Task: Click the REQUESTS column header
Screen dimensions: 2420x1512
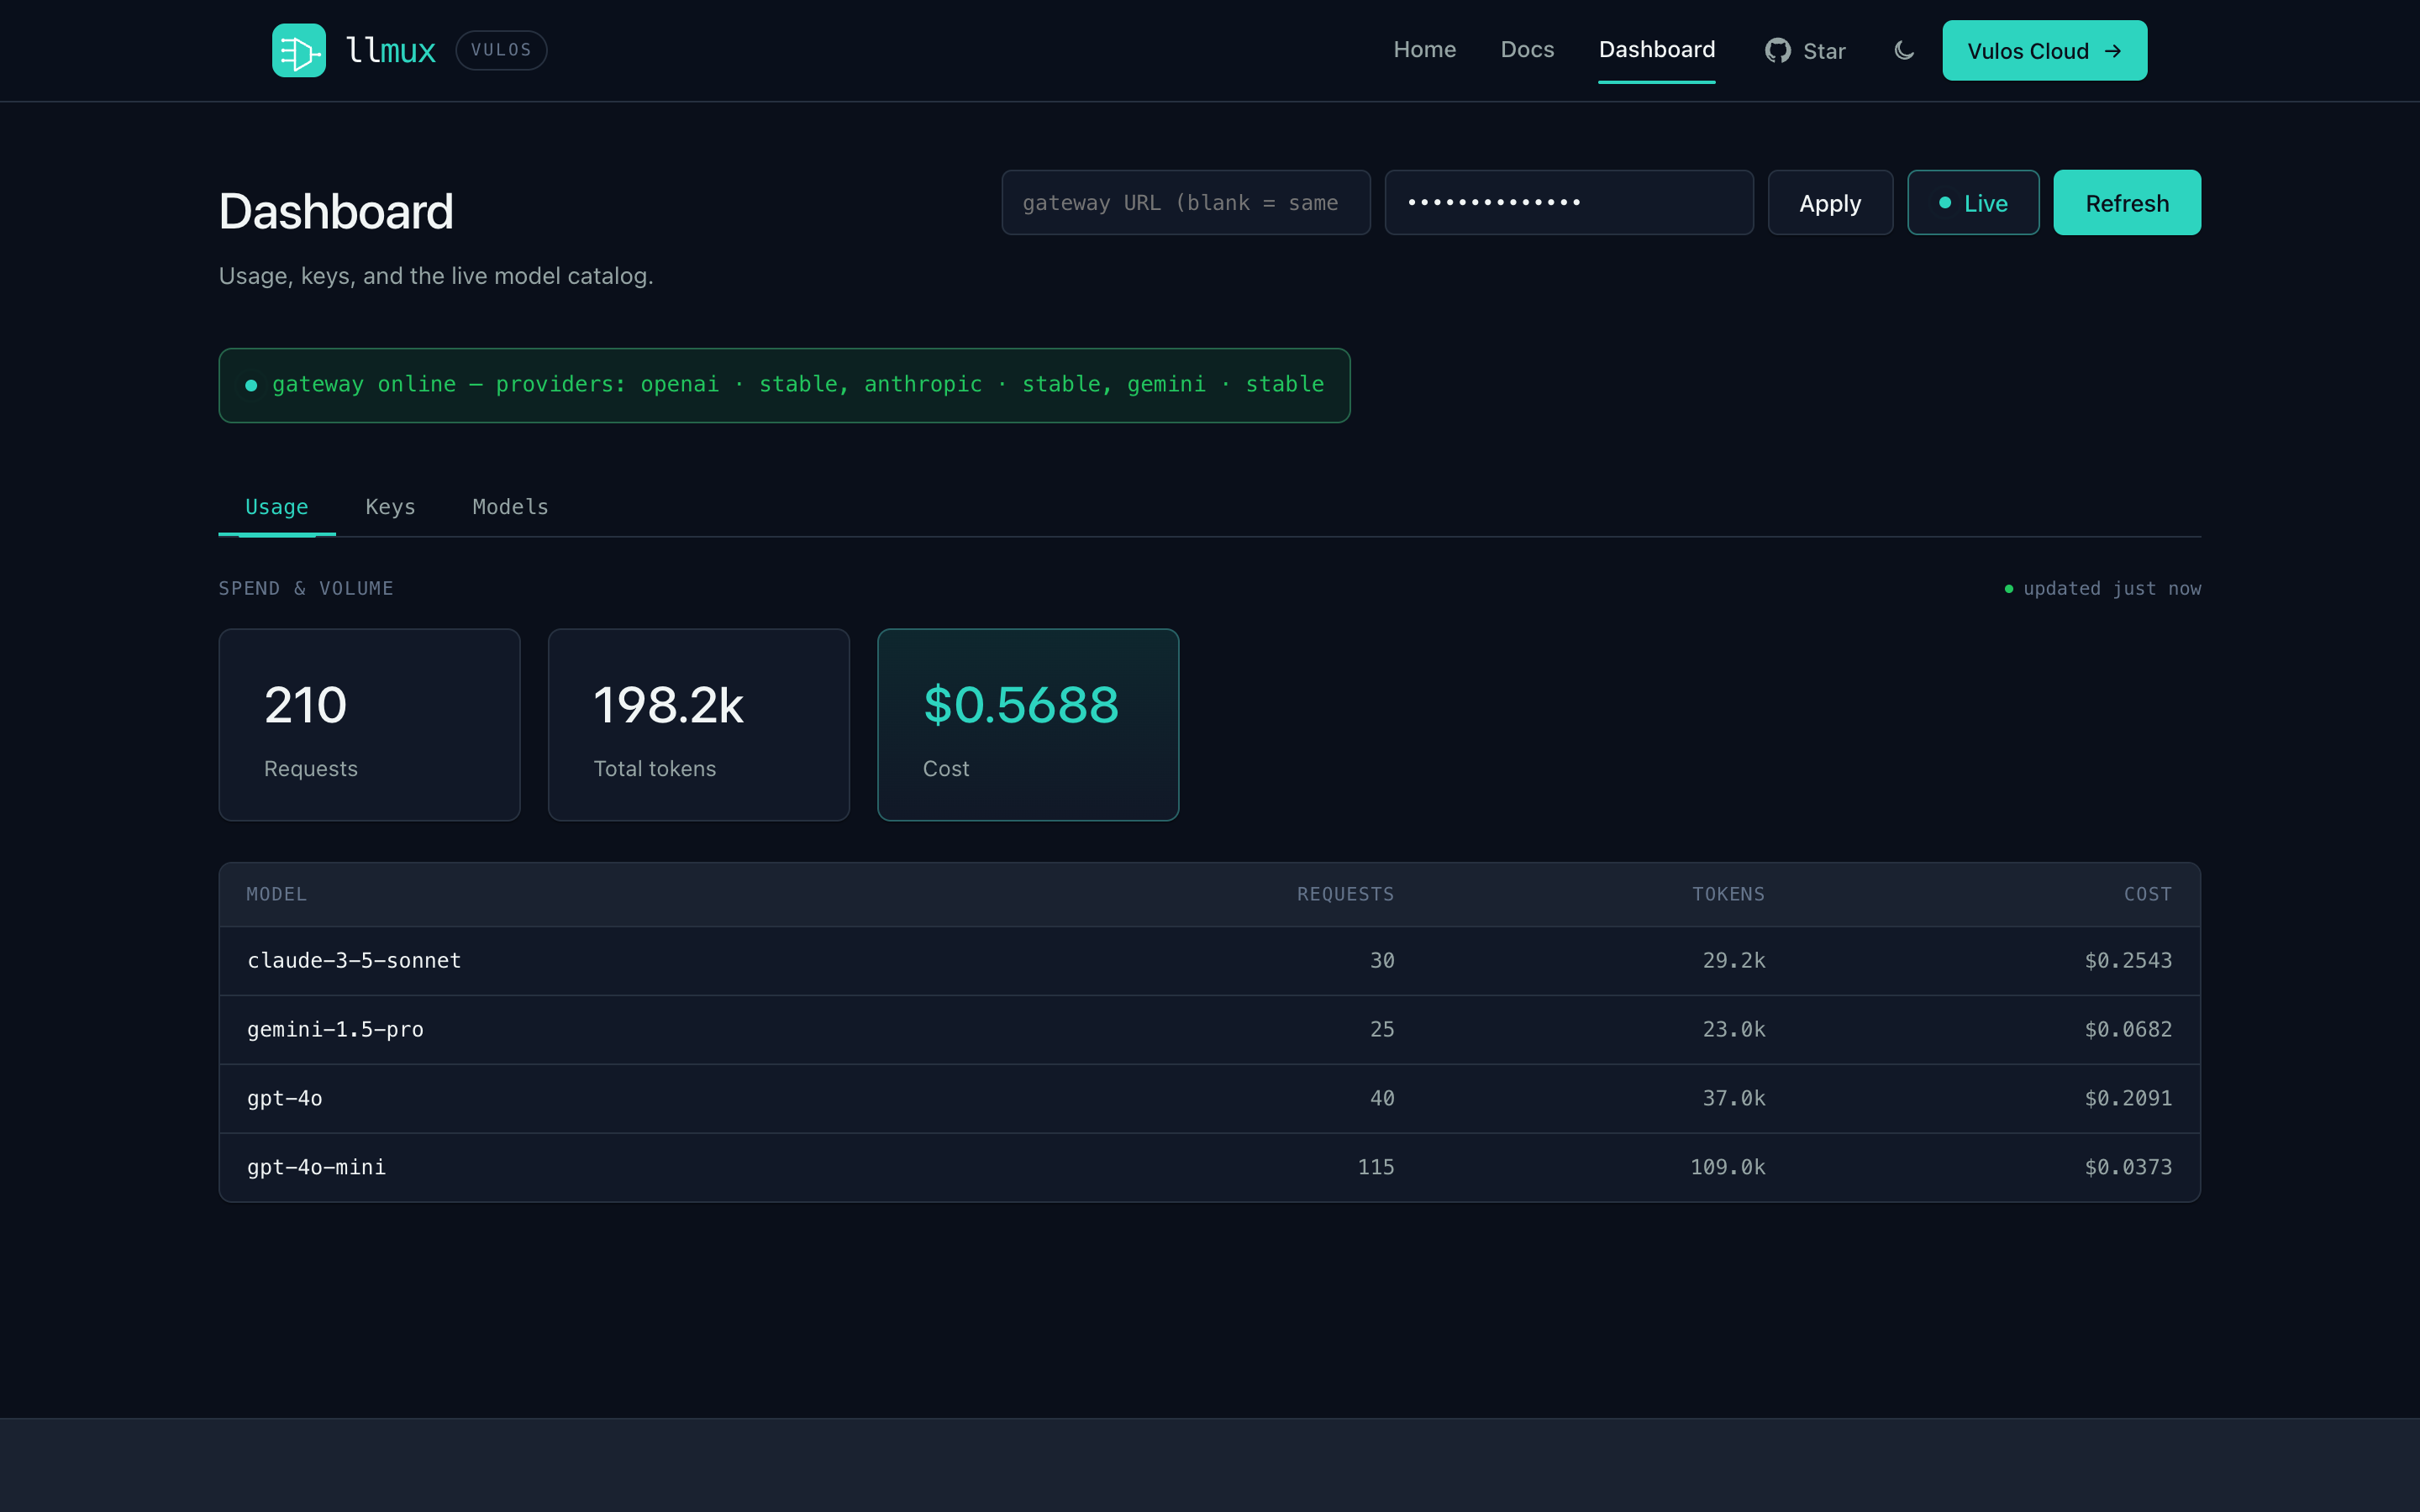Action: pos(1345,894)
